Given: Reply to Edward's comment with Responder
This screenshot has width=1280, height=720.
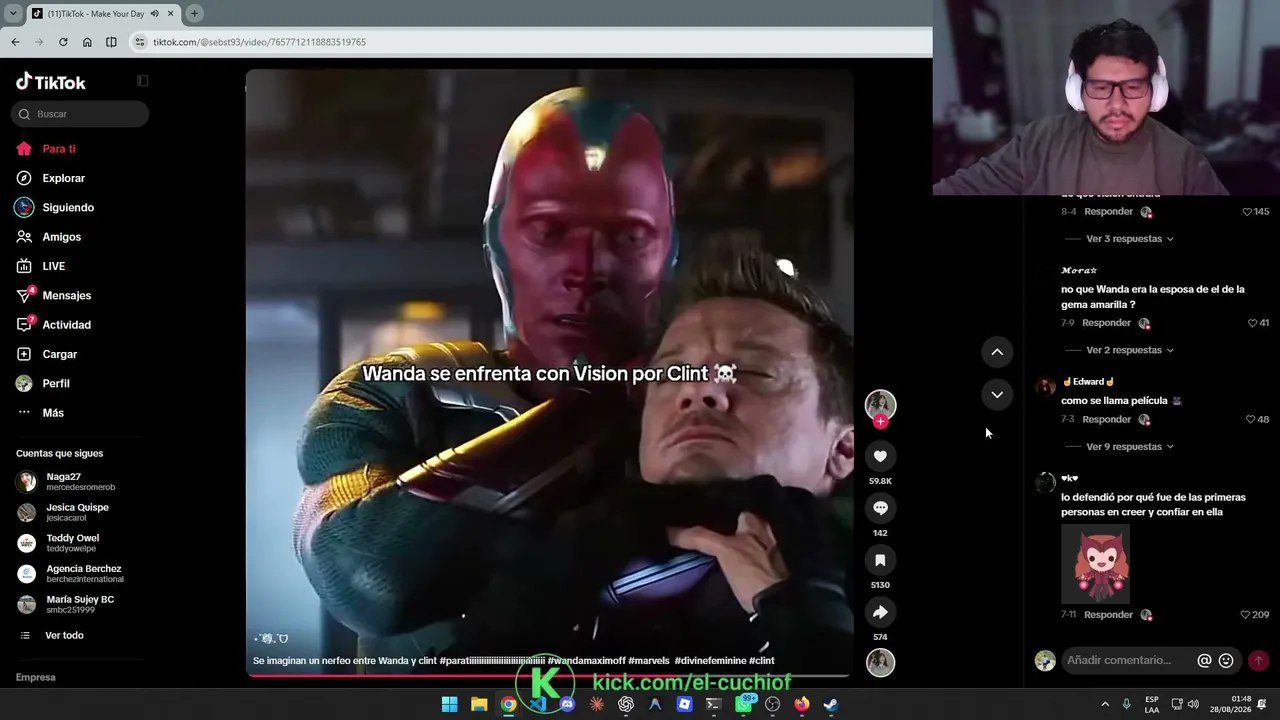Looking at the screenshot, I should [x=1106, y=419].
